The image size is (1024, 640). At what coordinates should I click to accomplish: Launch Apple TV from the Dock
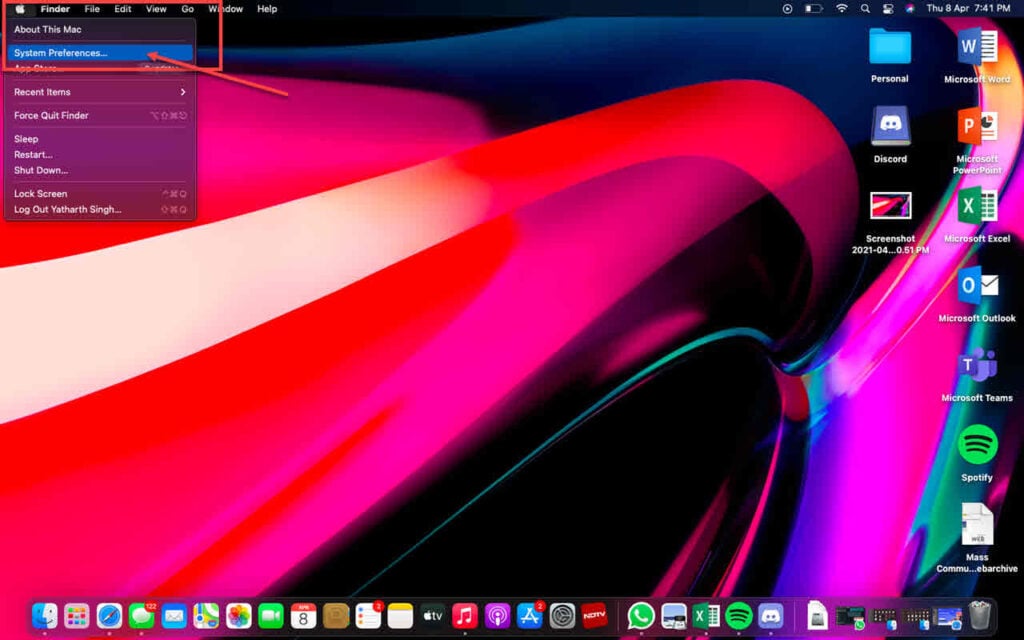click(433, 616)
